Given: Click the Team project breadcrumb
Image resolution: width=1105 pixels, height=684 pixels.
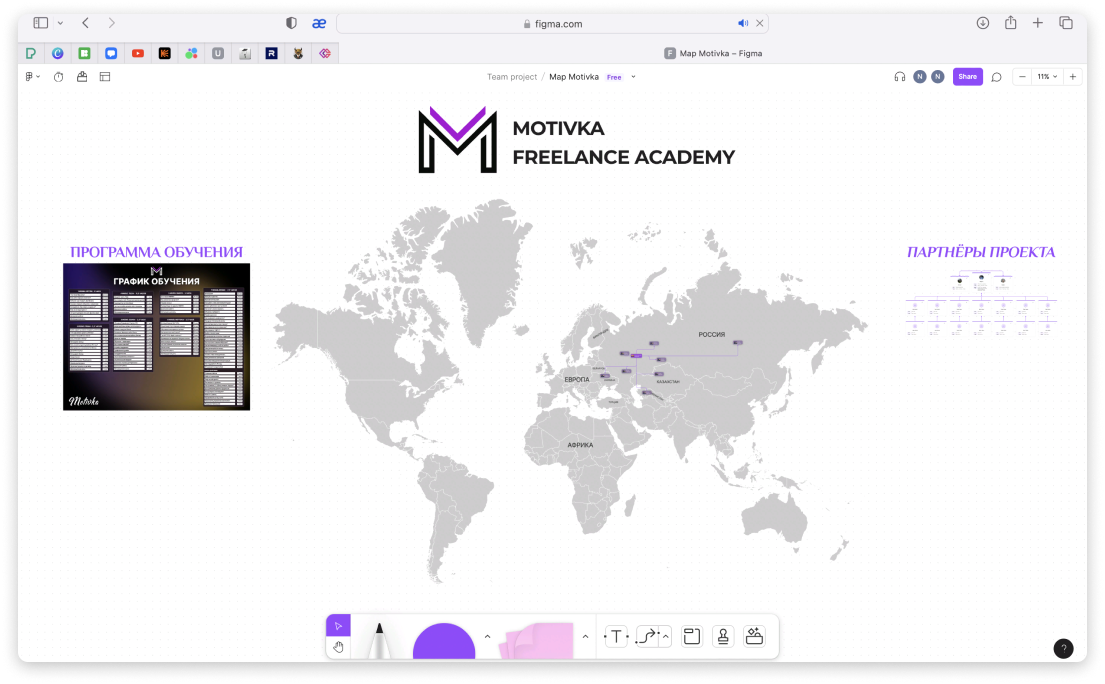Looking at the screenshot, I should pos(512,77).
